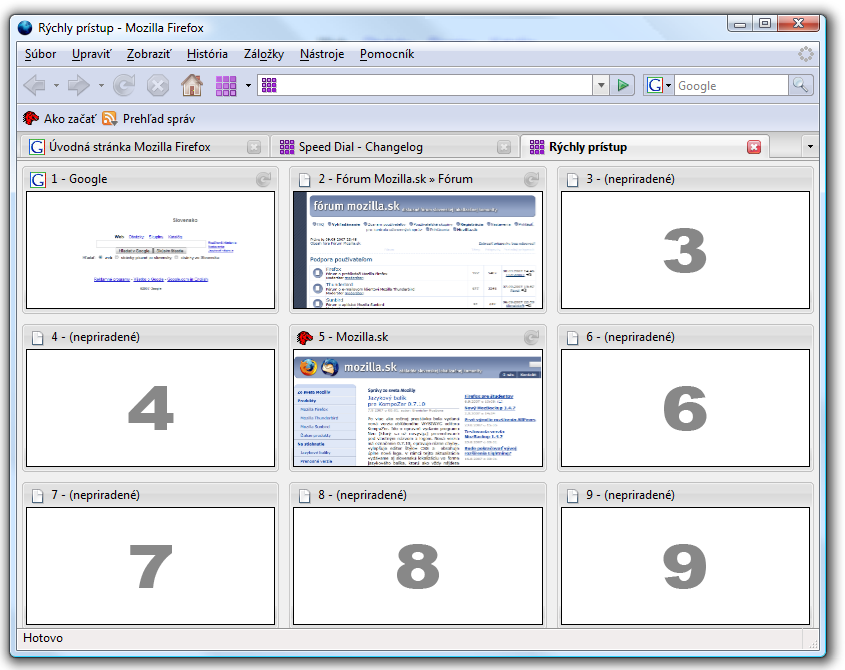Click the '4 - (nepriradené)' dial title
Image resolution: width=845 pixels, height=670 pixels.
(95, 337)
